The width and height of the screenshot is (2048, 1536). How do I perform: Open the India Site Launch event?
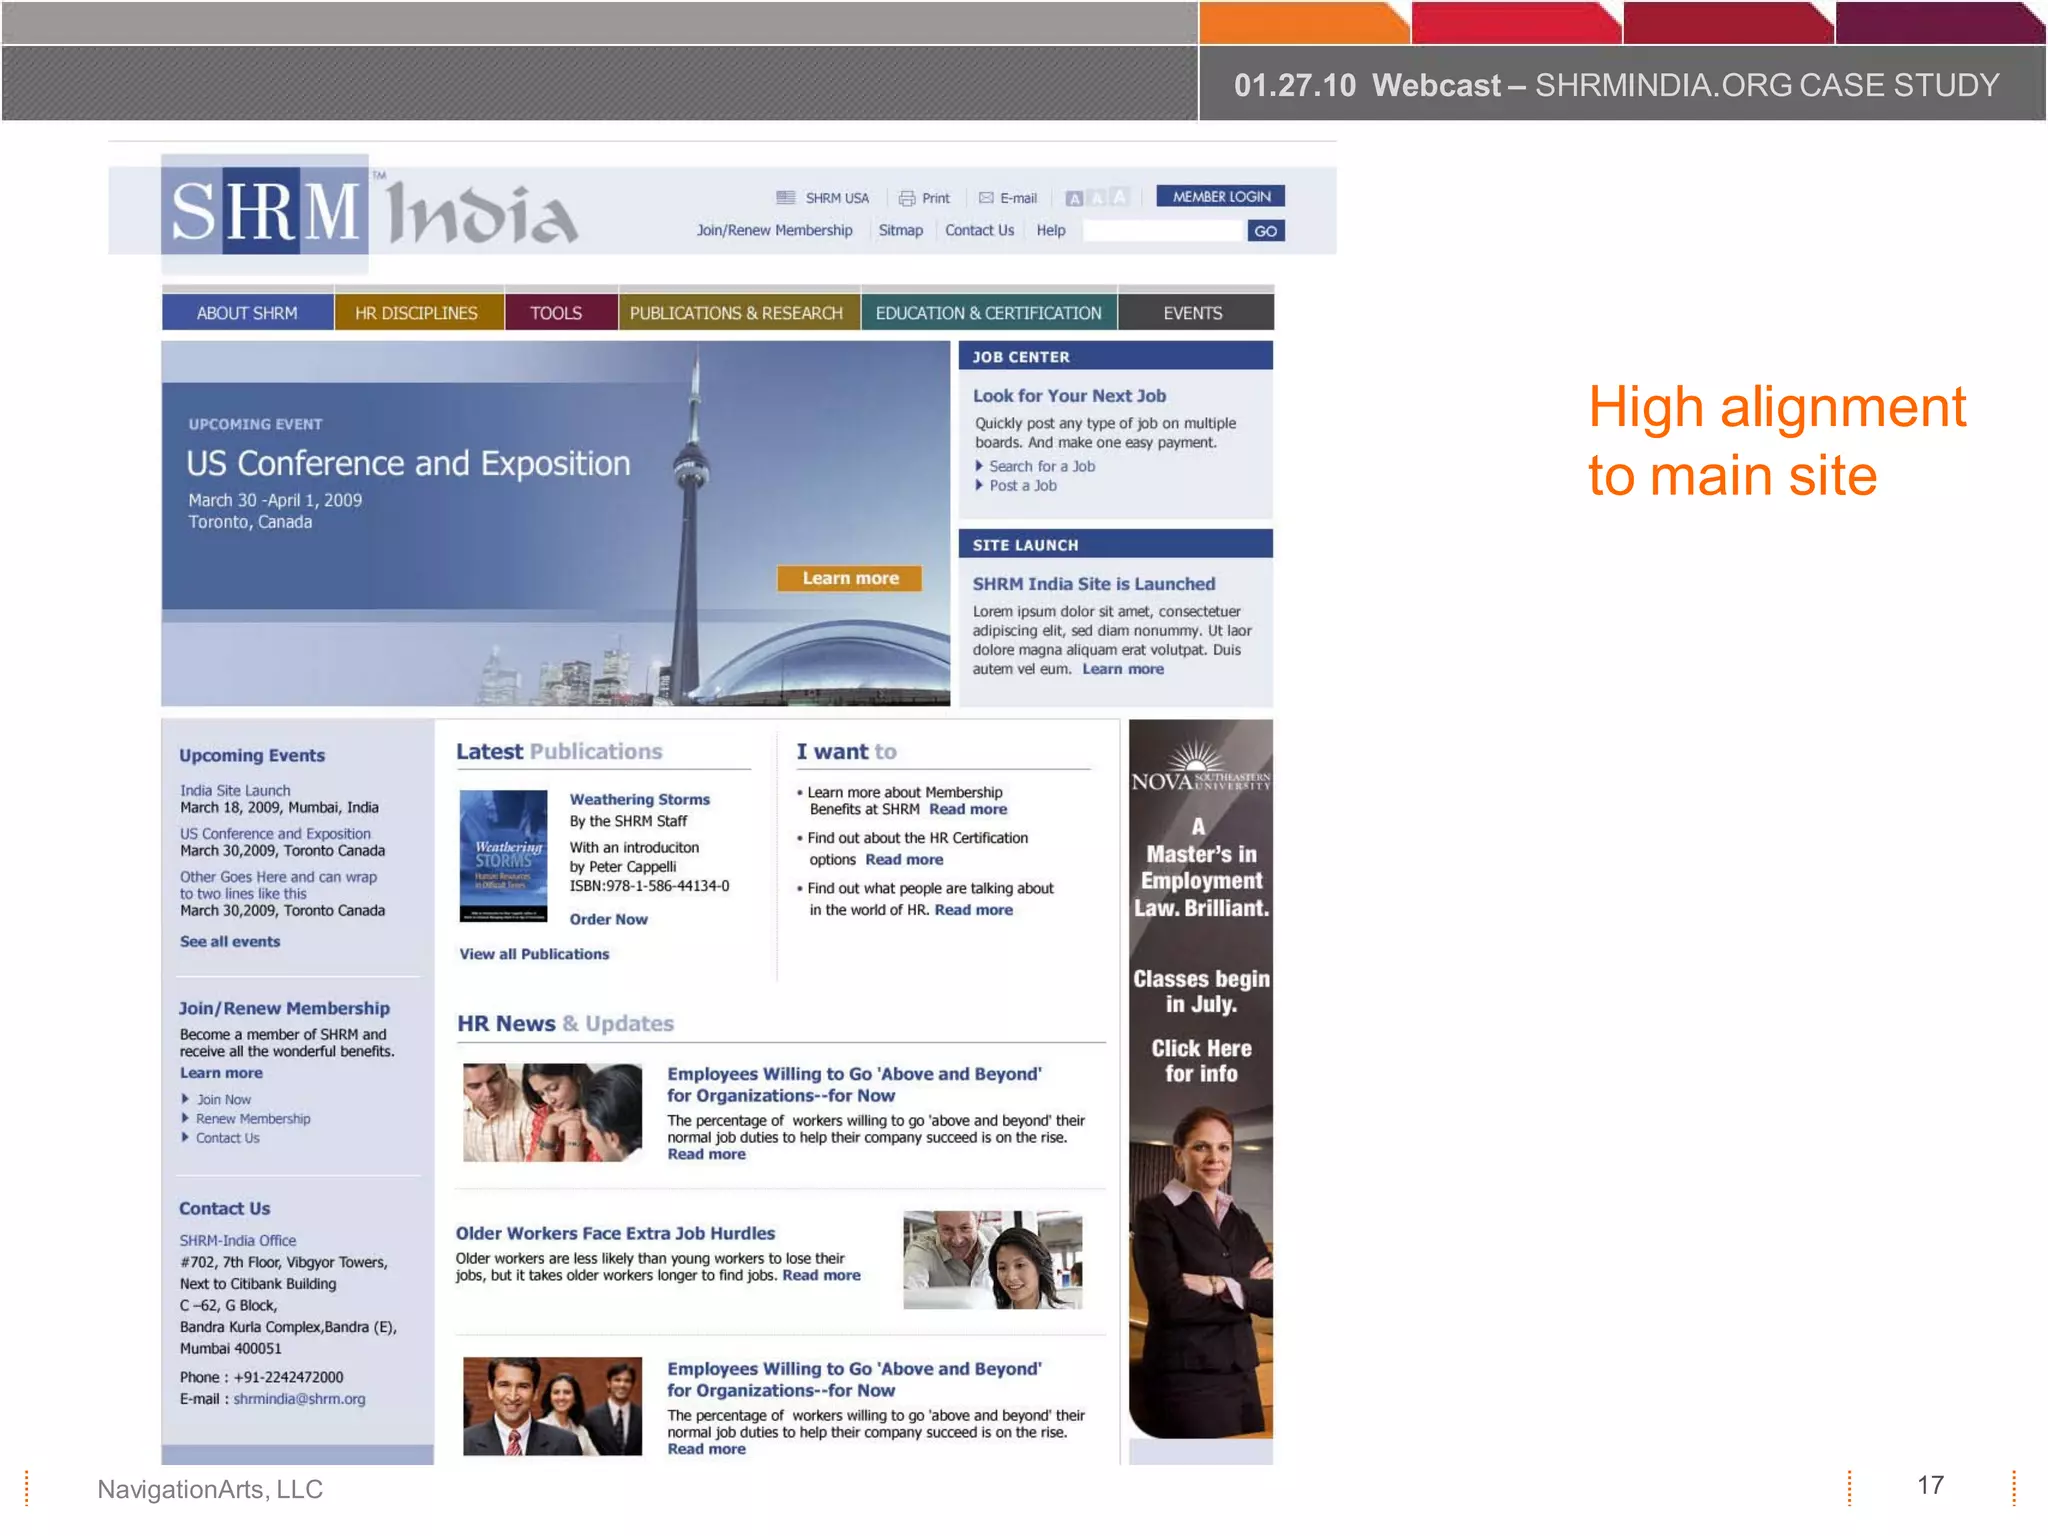click(x=235, y=790)
